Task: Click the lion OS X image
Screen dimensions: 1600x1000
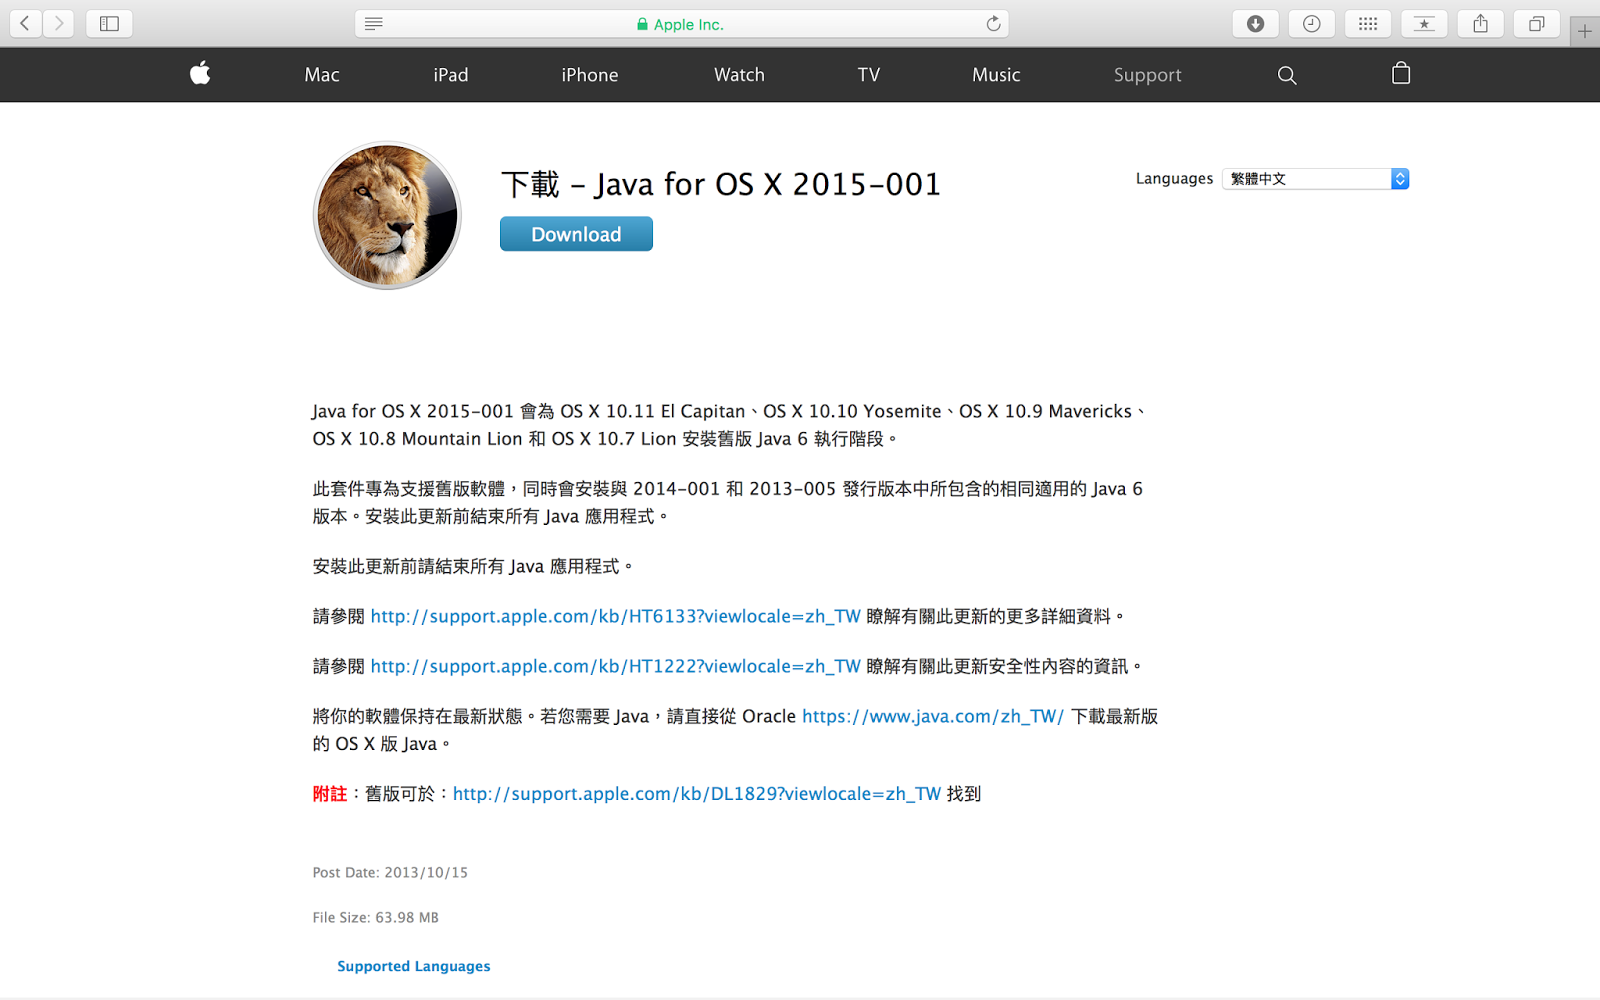Action: coord(387,215)
